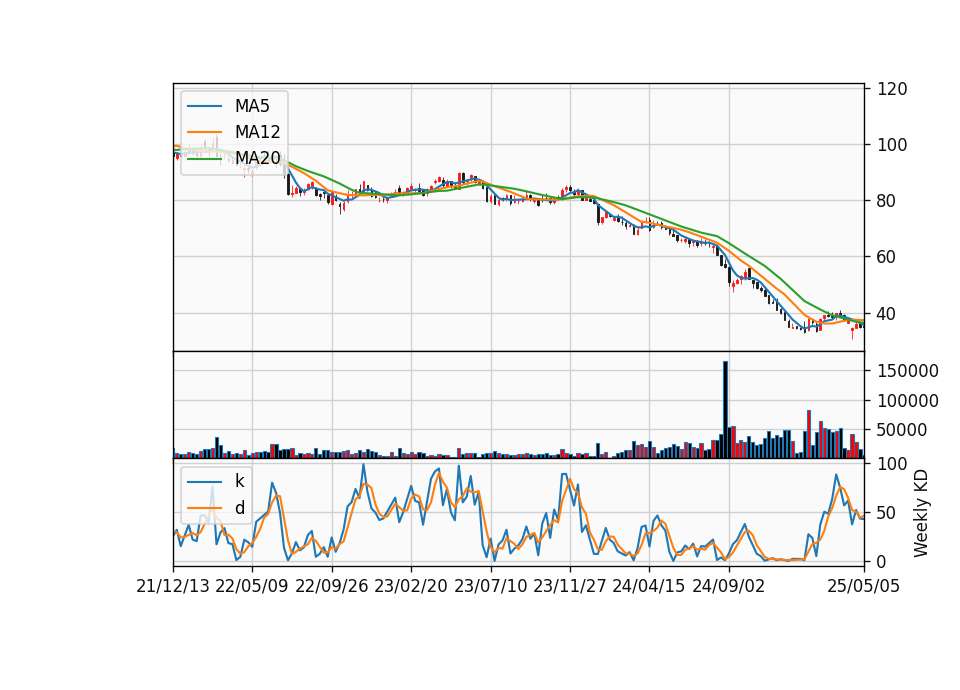Click the MA12 legend label
This screenshot has width=960, height=690.
pyautogui.click(x=257, y=132)
